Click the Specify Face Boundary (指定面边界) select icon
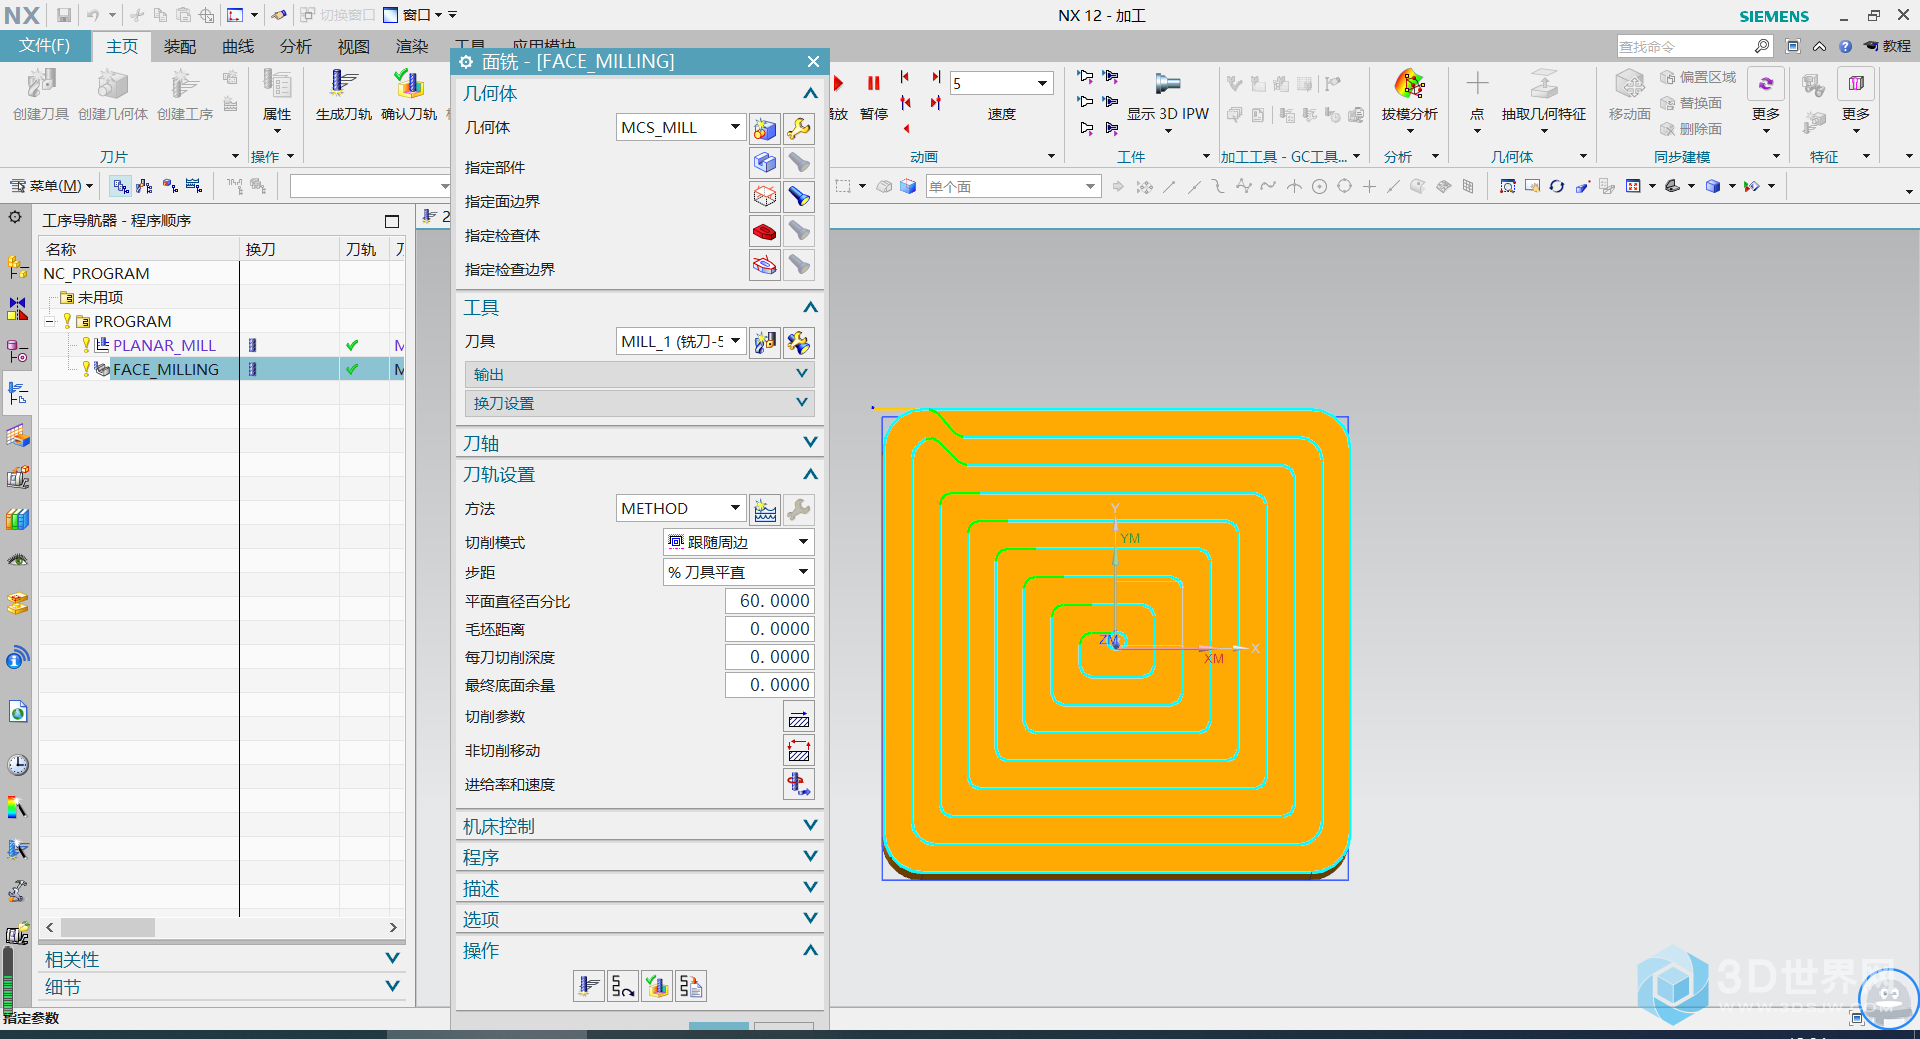 (765, 196)
